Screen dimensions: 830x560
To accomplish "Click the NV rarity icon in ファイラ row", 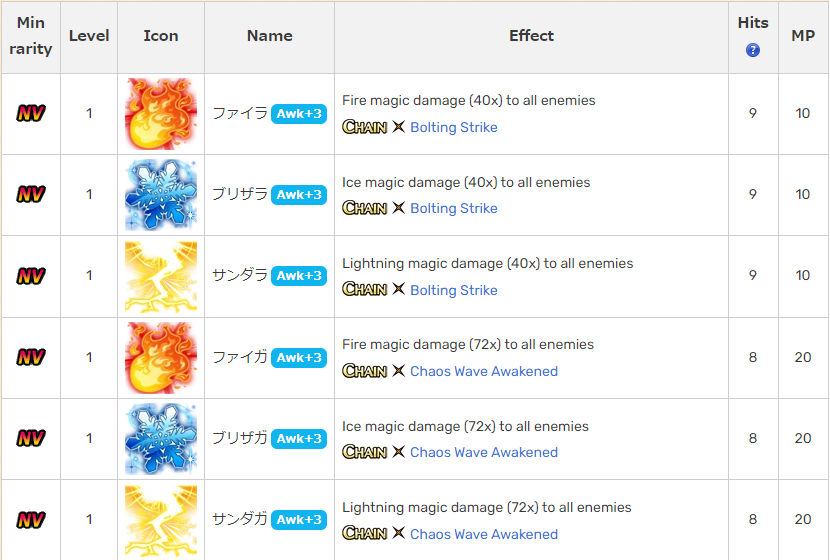I will 31,113.
